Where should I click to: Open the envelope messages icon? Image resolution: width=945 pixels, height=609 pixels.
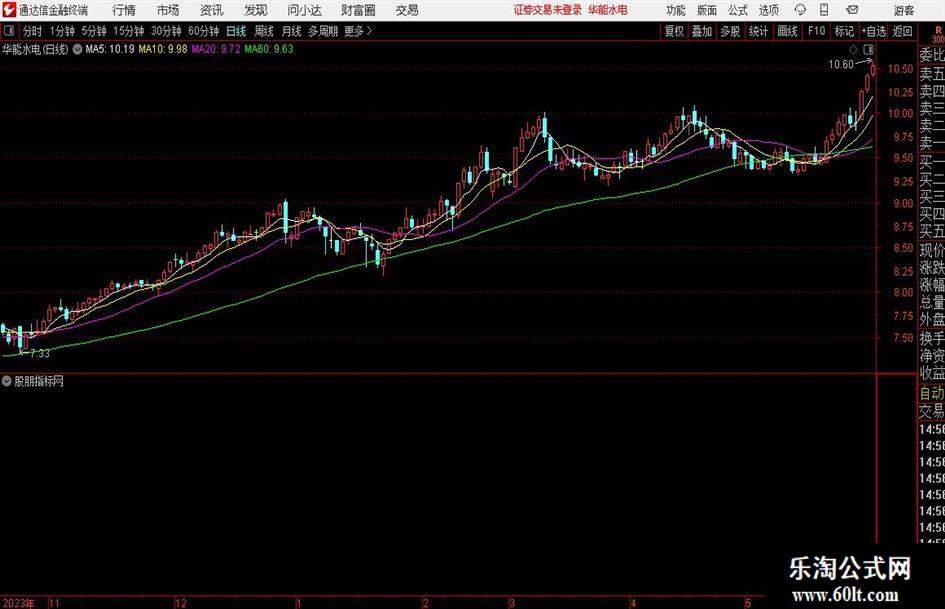pyautogui.click(x=852, y=10)
